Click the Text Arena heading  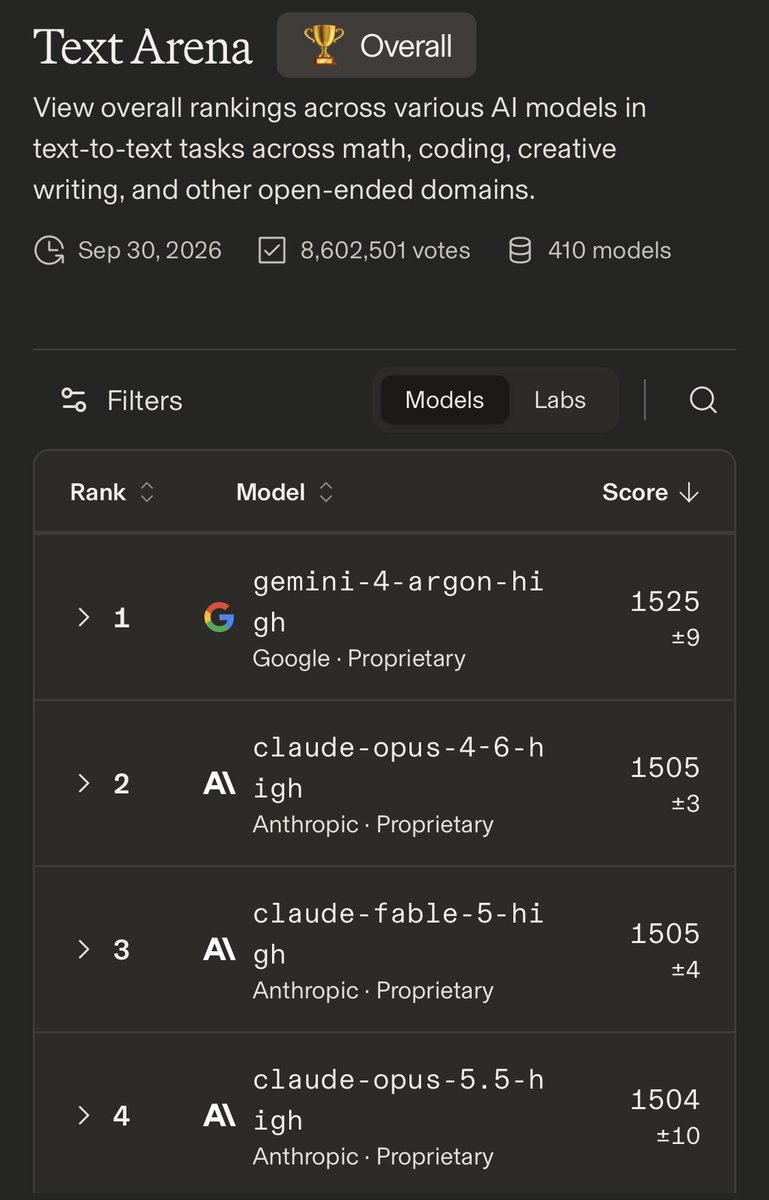143,46
